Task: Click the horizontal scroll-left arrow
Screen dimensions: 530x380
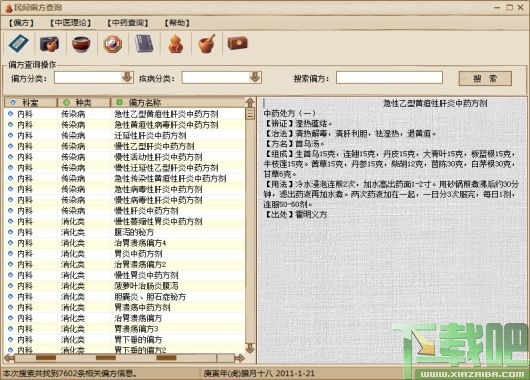Action: [9, 358]
